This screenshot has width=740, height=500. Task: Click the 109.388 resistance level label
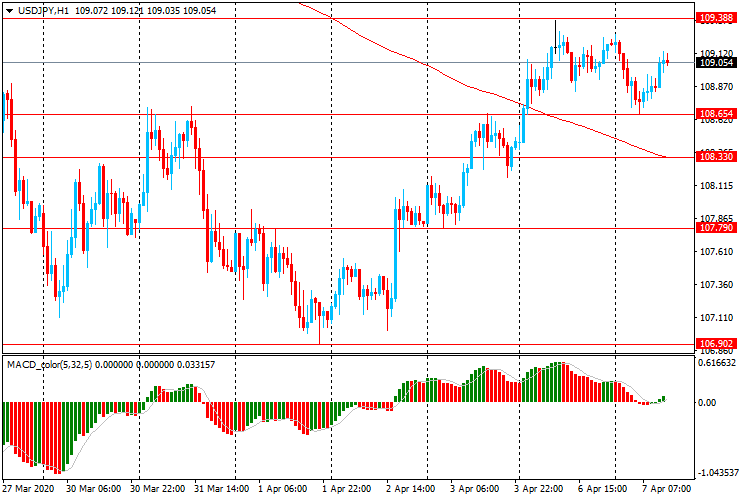716,18
